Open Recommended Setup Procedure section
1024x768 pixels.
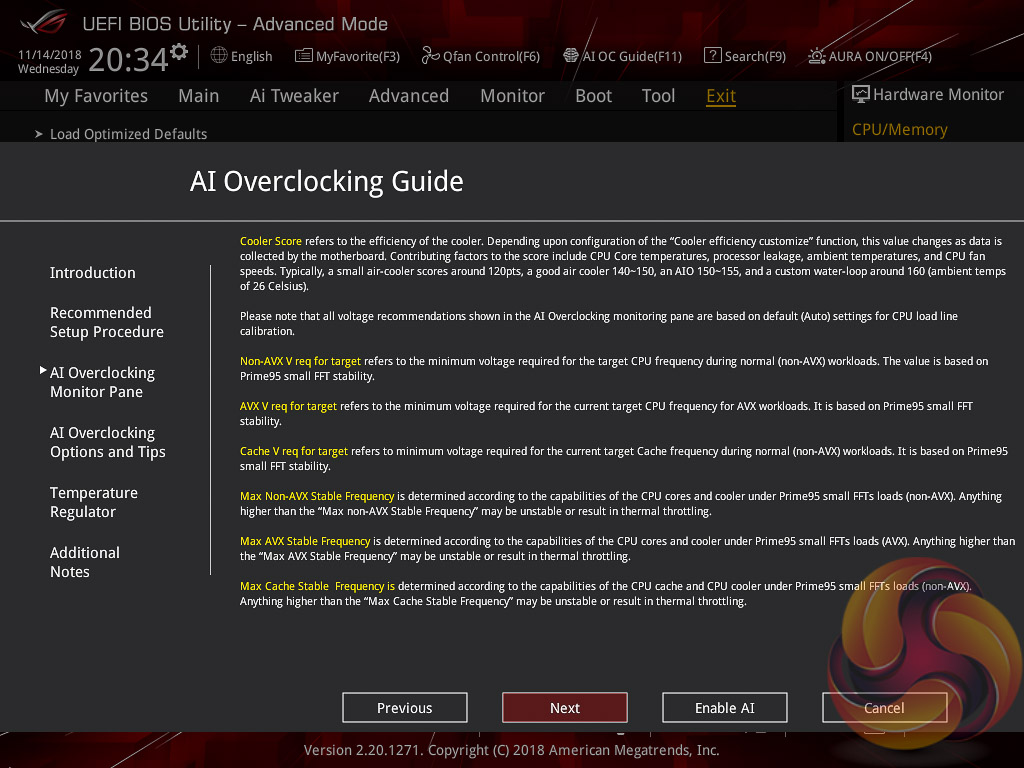(x=107, y=322)
